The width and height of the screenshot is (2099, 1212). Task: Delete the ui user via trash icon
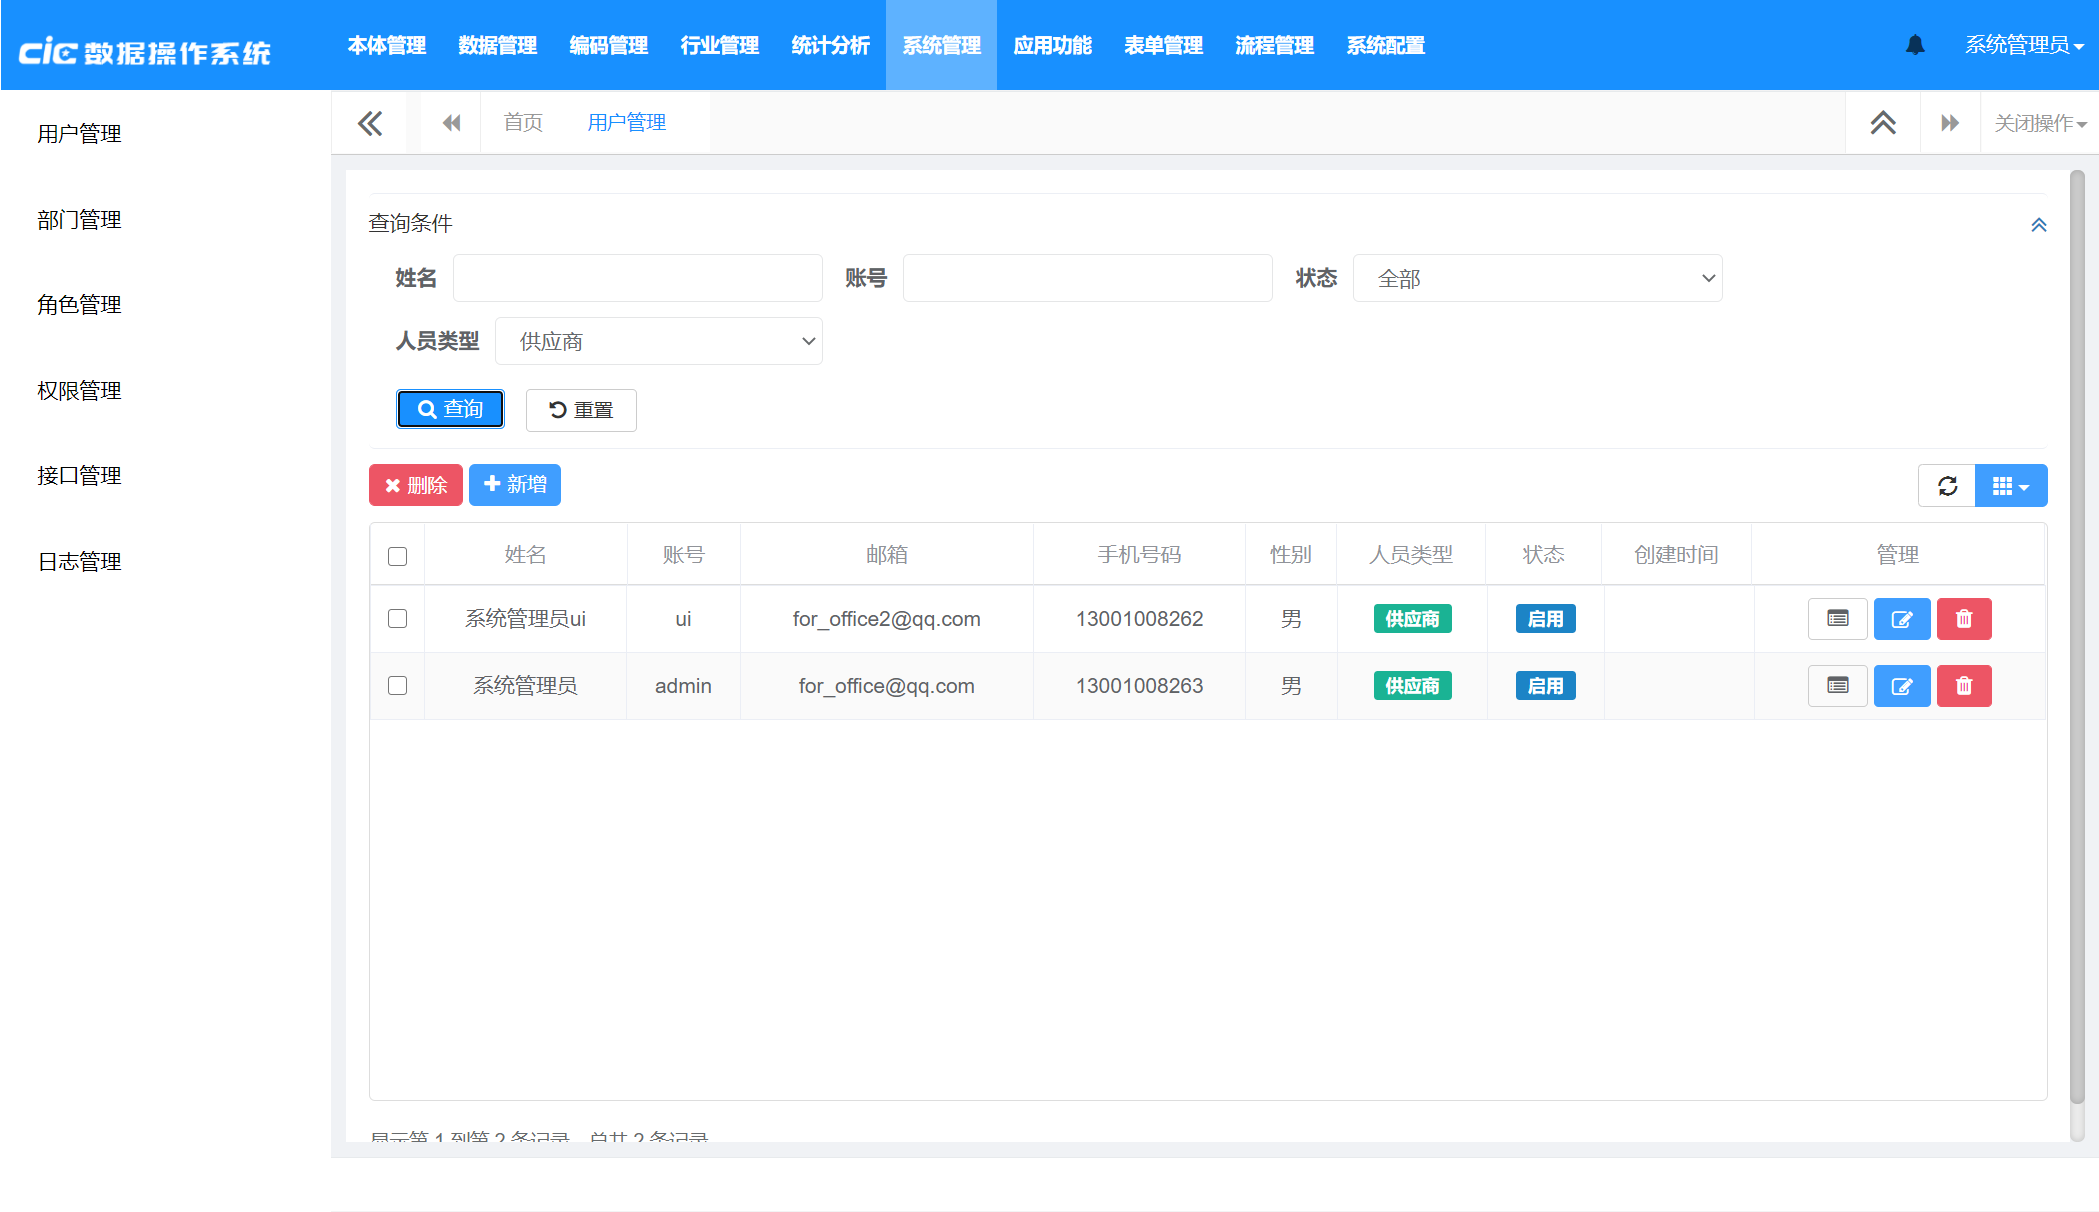1963,619
